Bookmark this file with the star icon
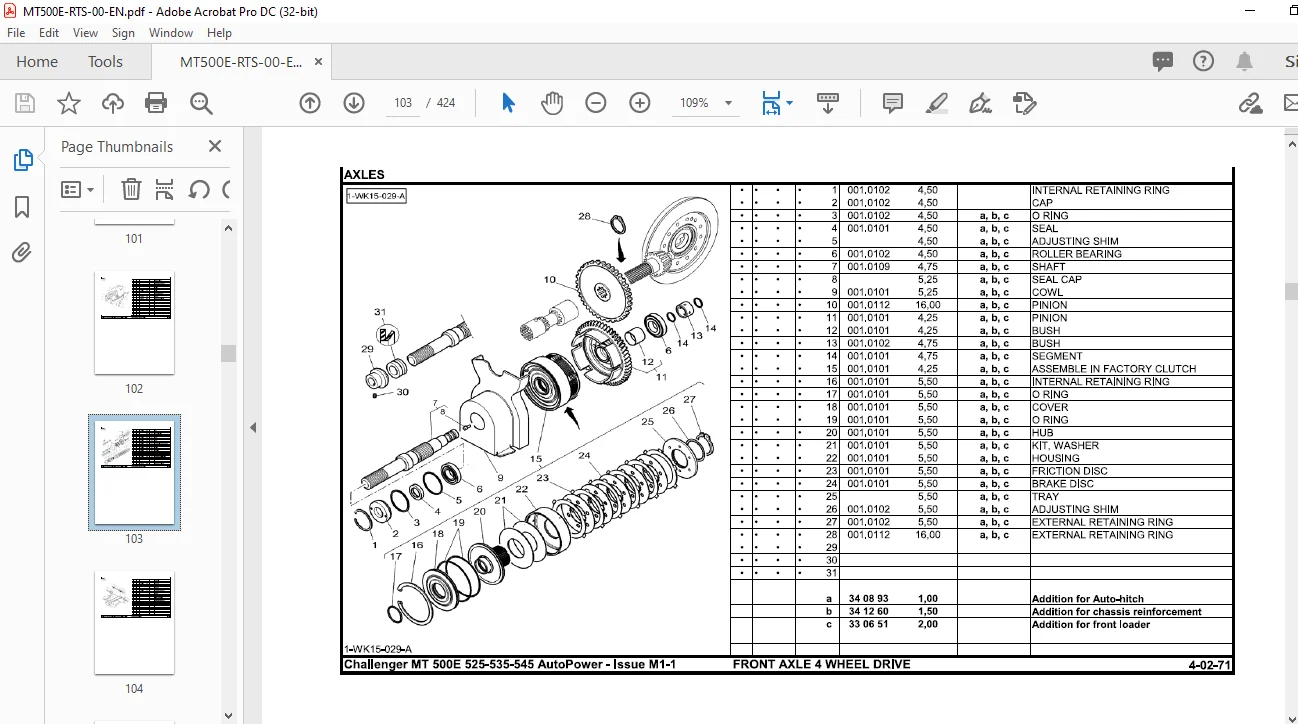Viewport: 1298px width, 724px height. click(x=68, y=103)
